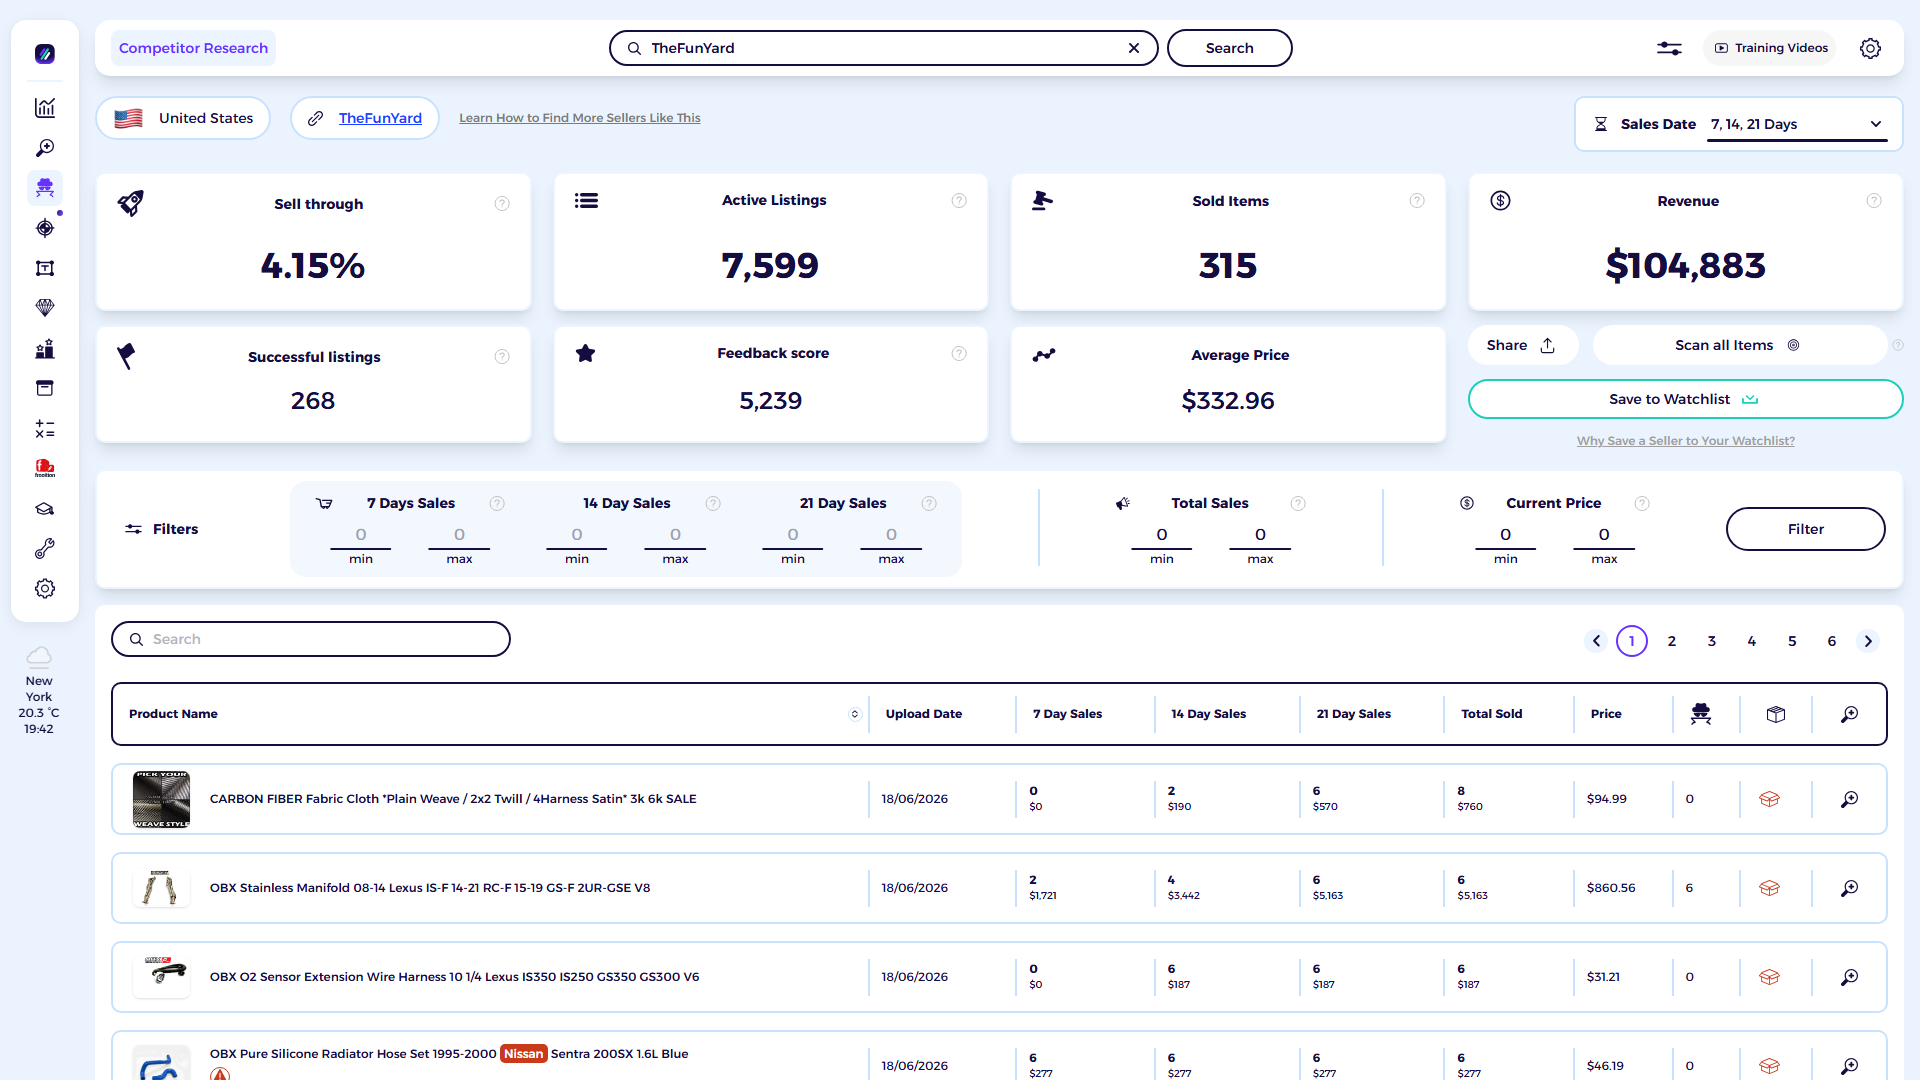Click the Current Price max field

1604,536
